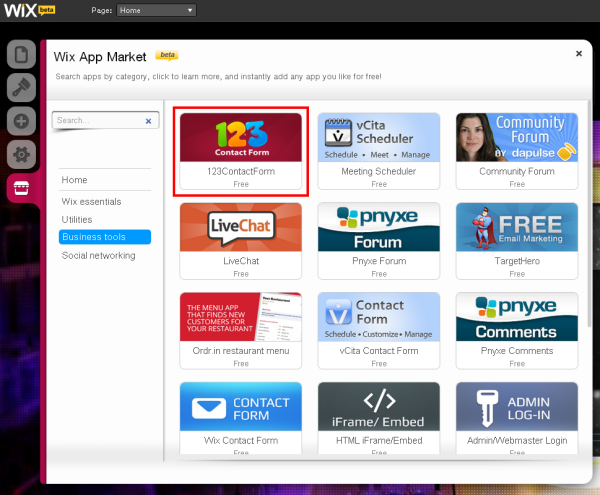Open the Add plus panel icon
This screenshot has width=600, height=495.
(x=21, y=121)
